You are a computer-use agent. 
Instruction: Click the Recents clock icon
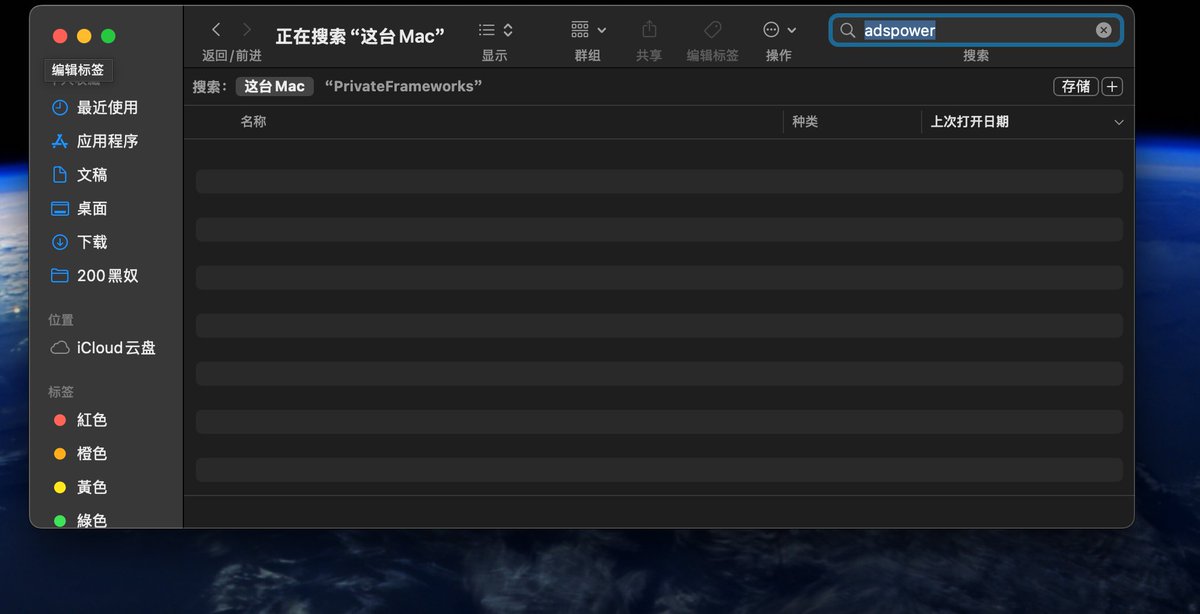tap(60, 108)
